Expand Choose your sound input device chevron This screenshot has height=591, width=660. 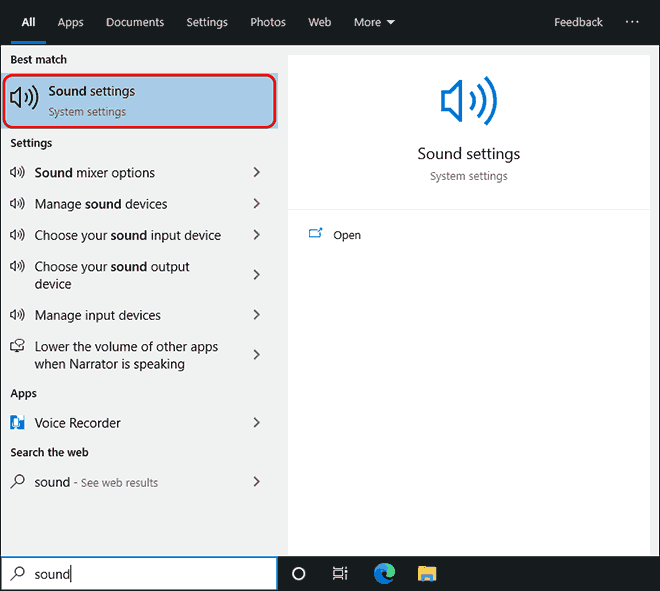256,235
